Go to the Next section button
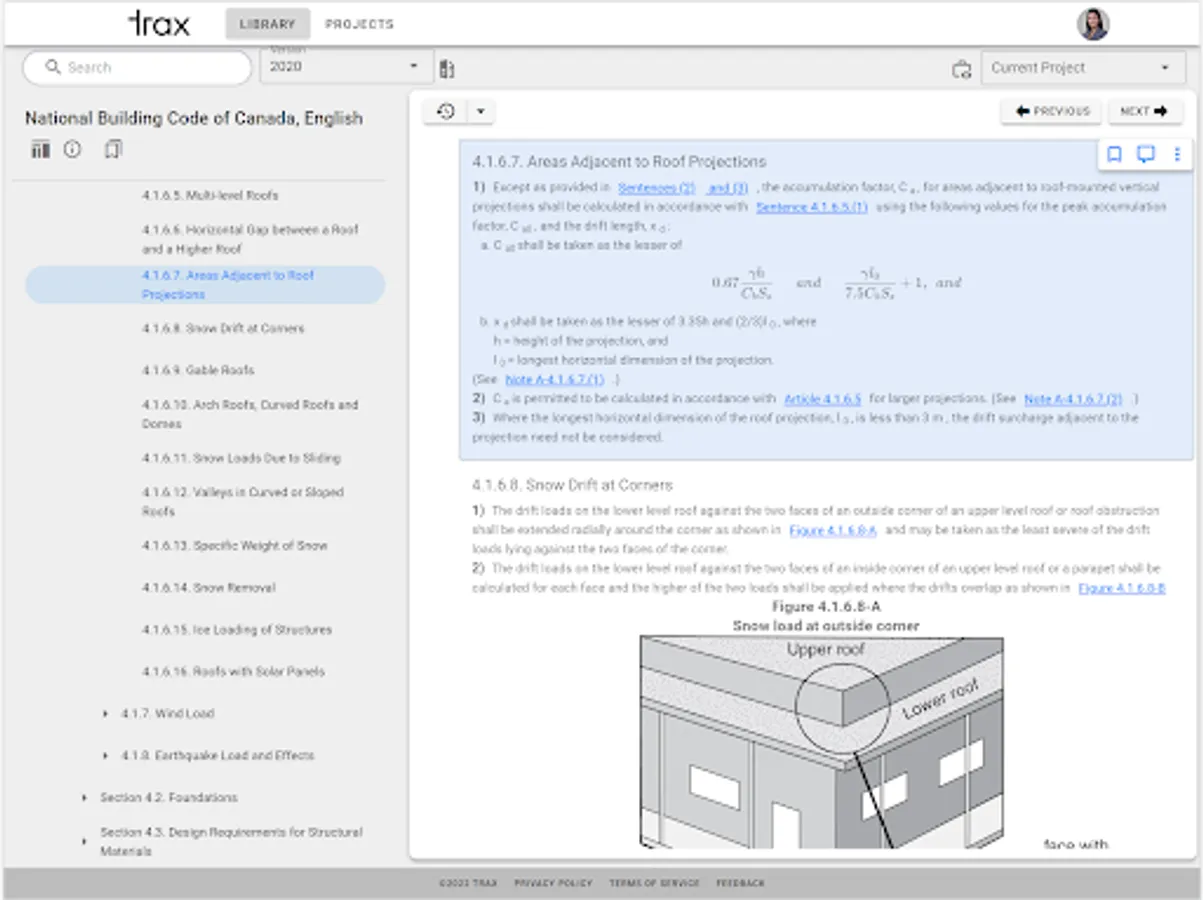This screenshot has height=900, width=1203. tap(1144, 111)
